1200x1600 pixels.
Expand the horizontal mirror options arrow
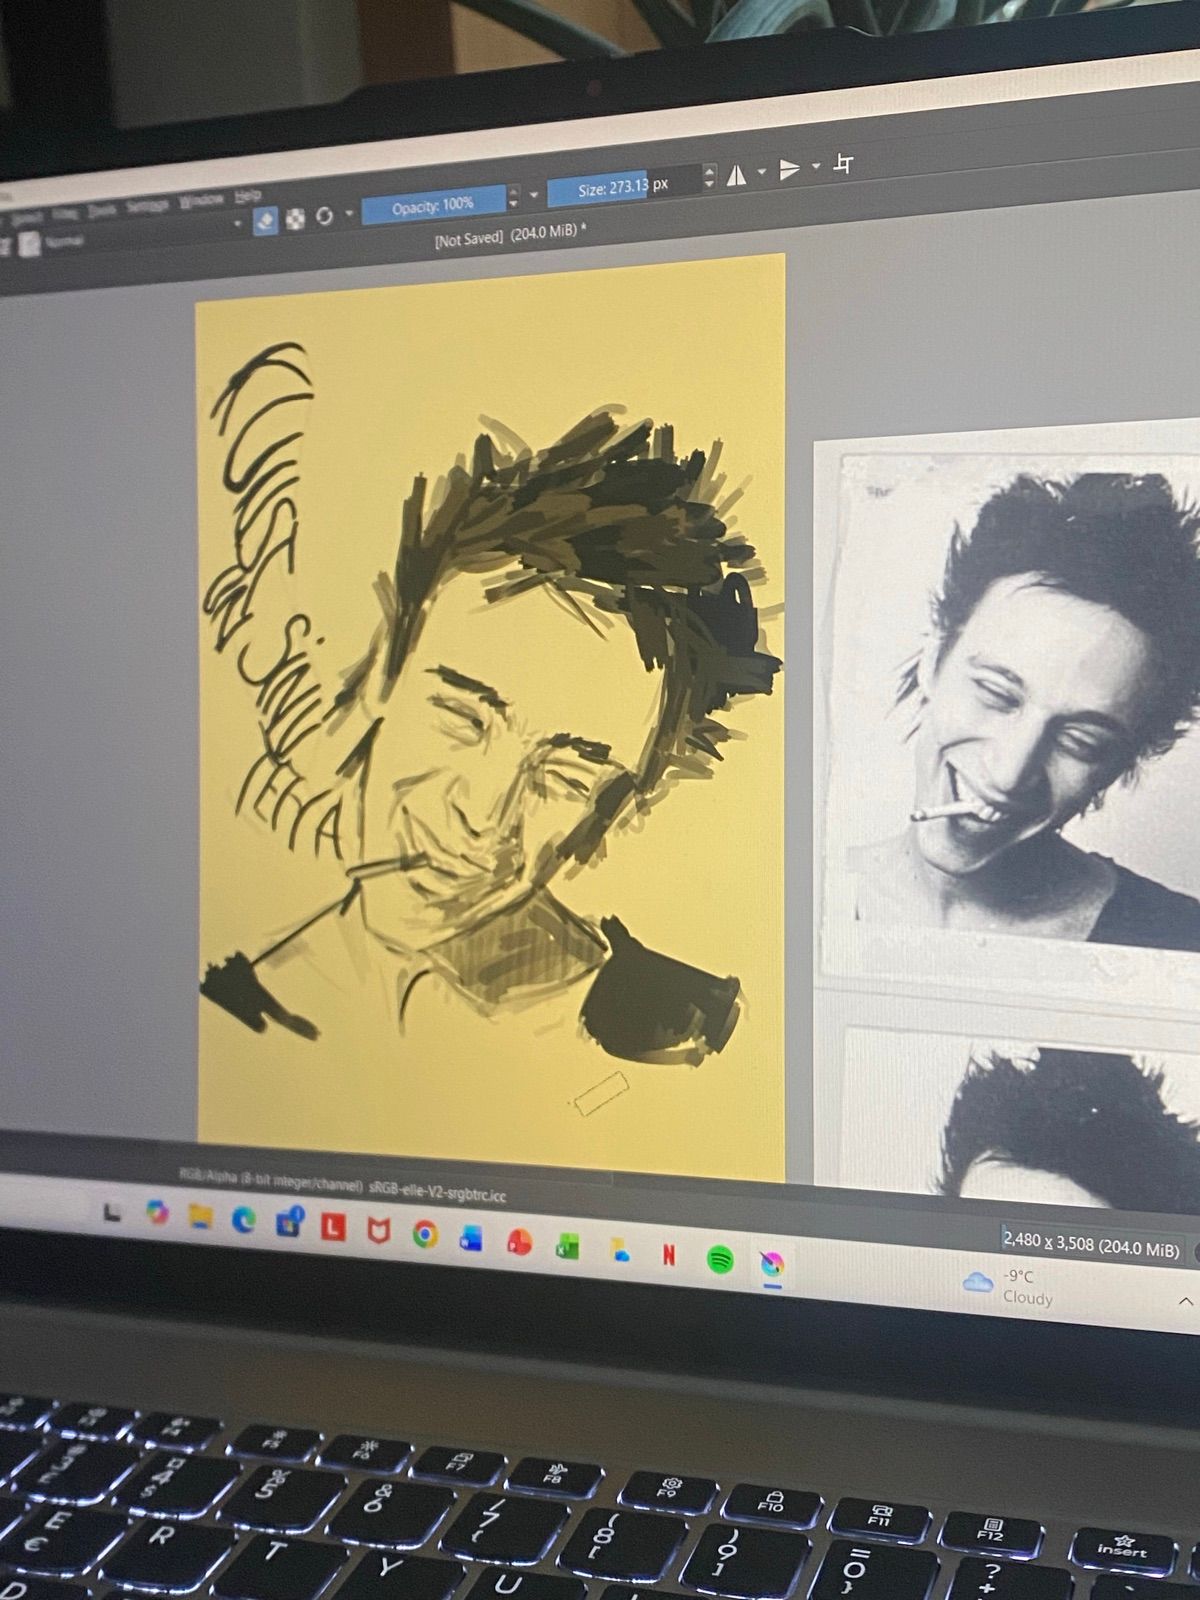762,173
